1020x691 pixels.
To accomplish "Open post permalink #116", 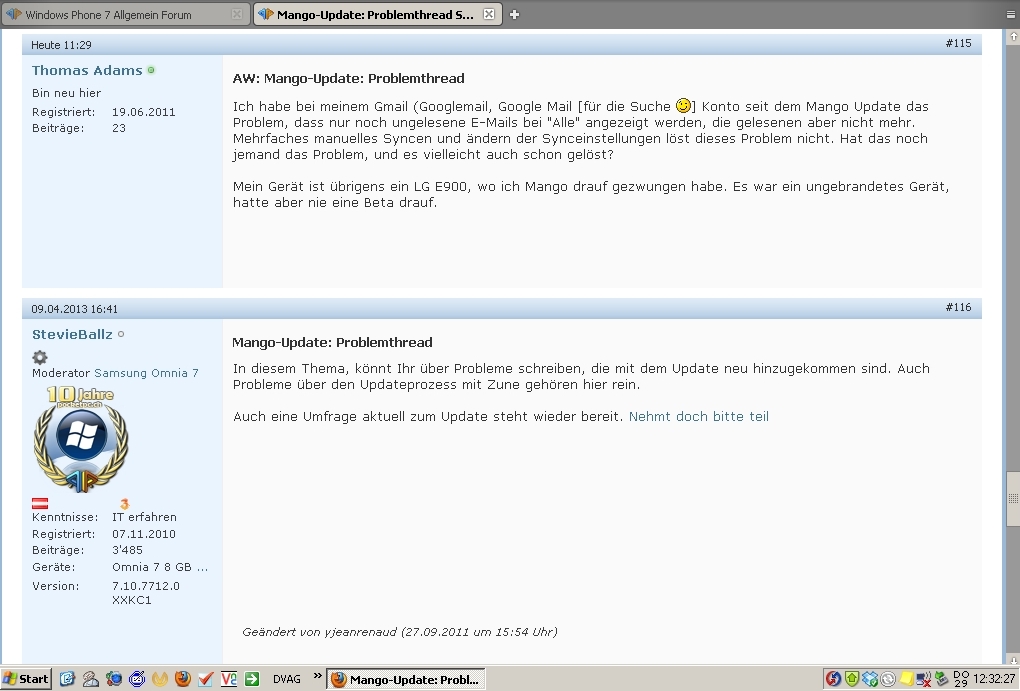I will 958,307.
